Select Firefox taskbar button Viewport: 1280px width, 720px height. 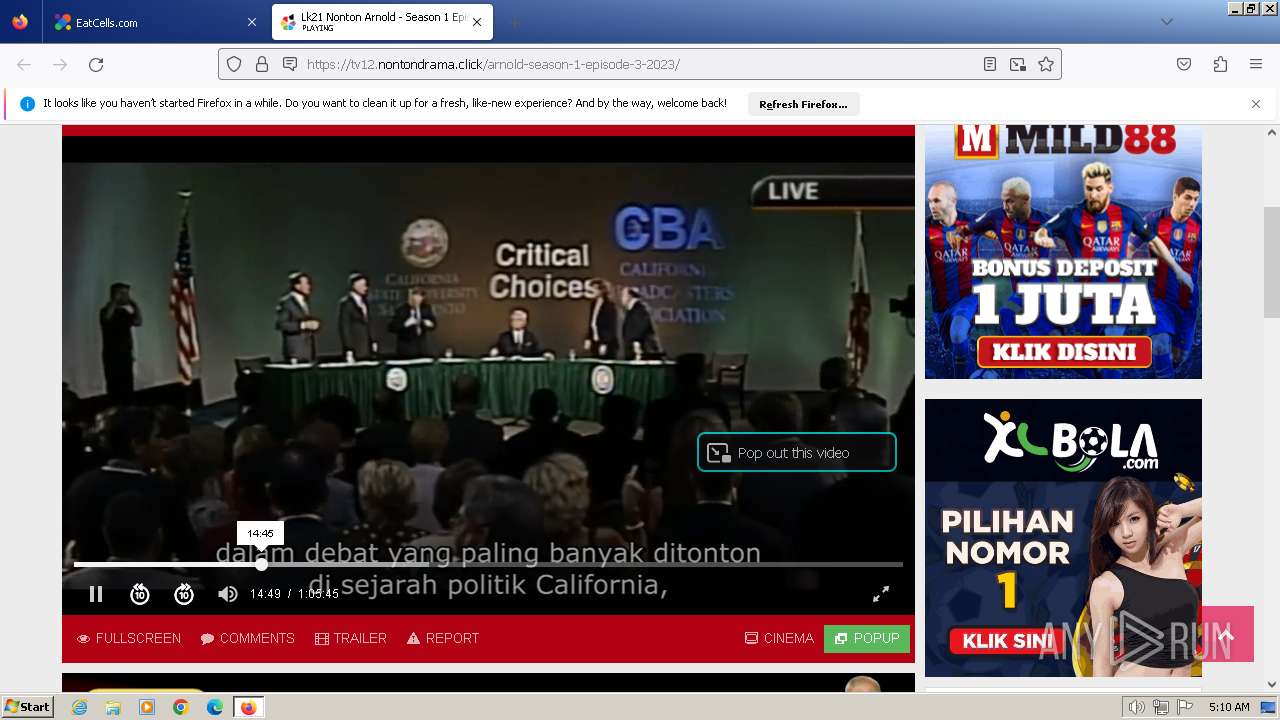[x=248, y=707]
